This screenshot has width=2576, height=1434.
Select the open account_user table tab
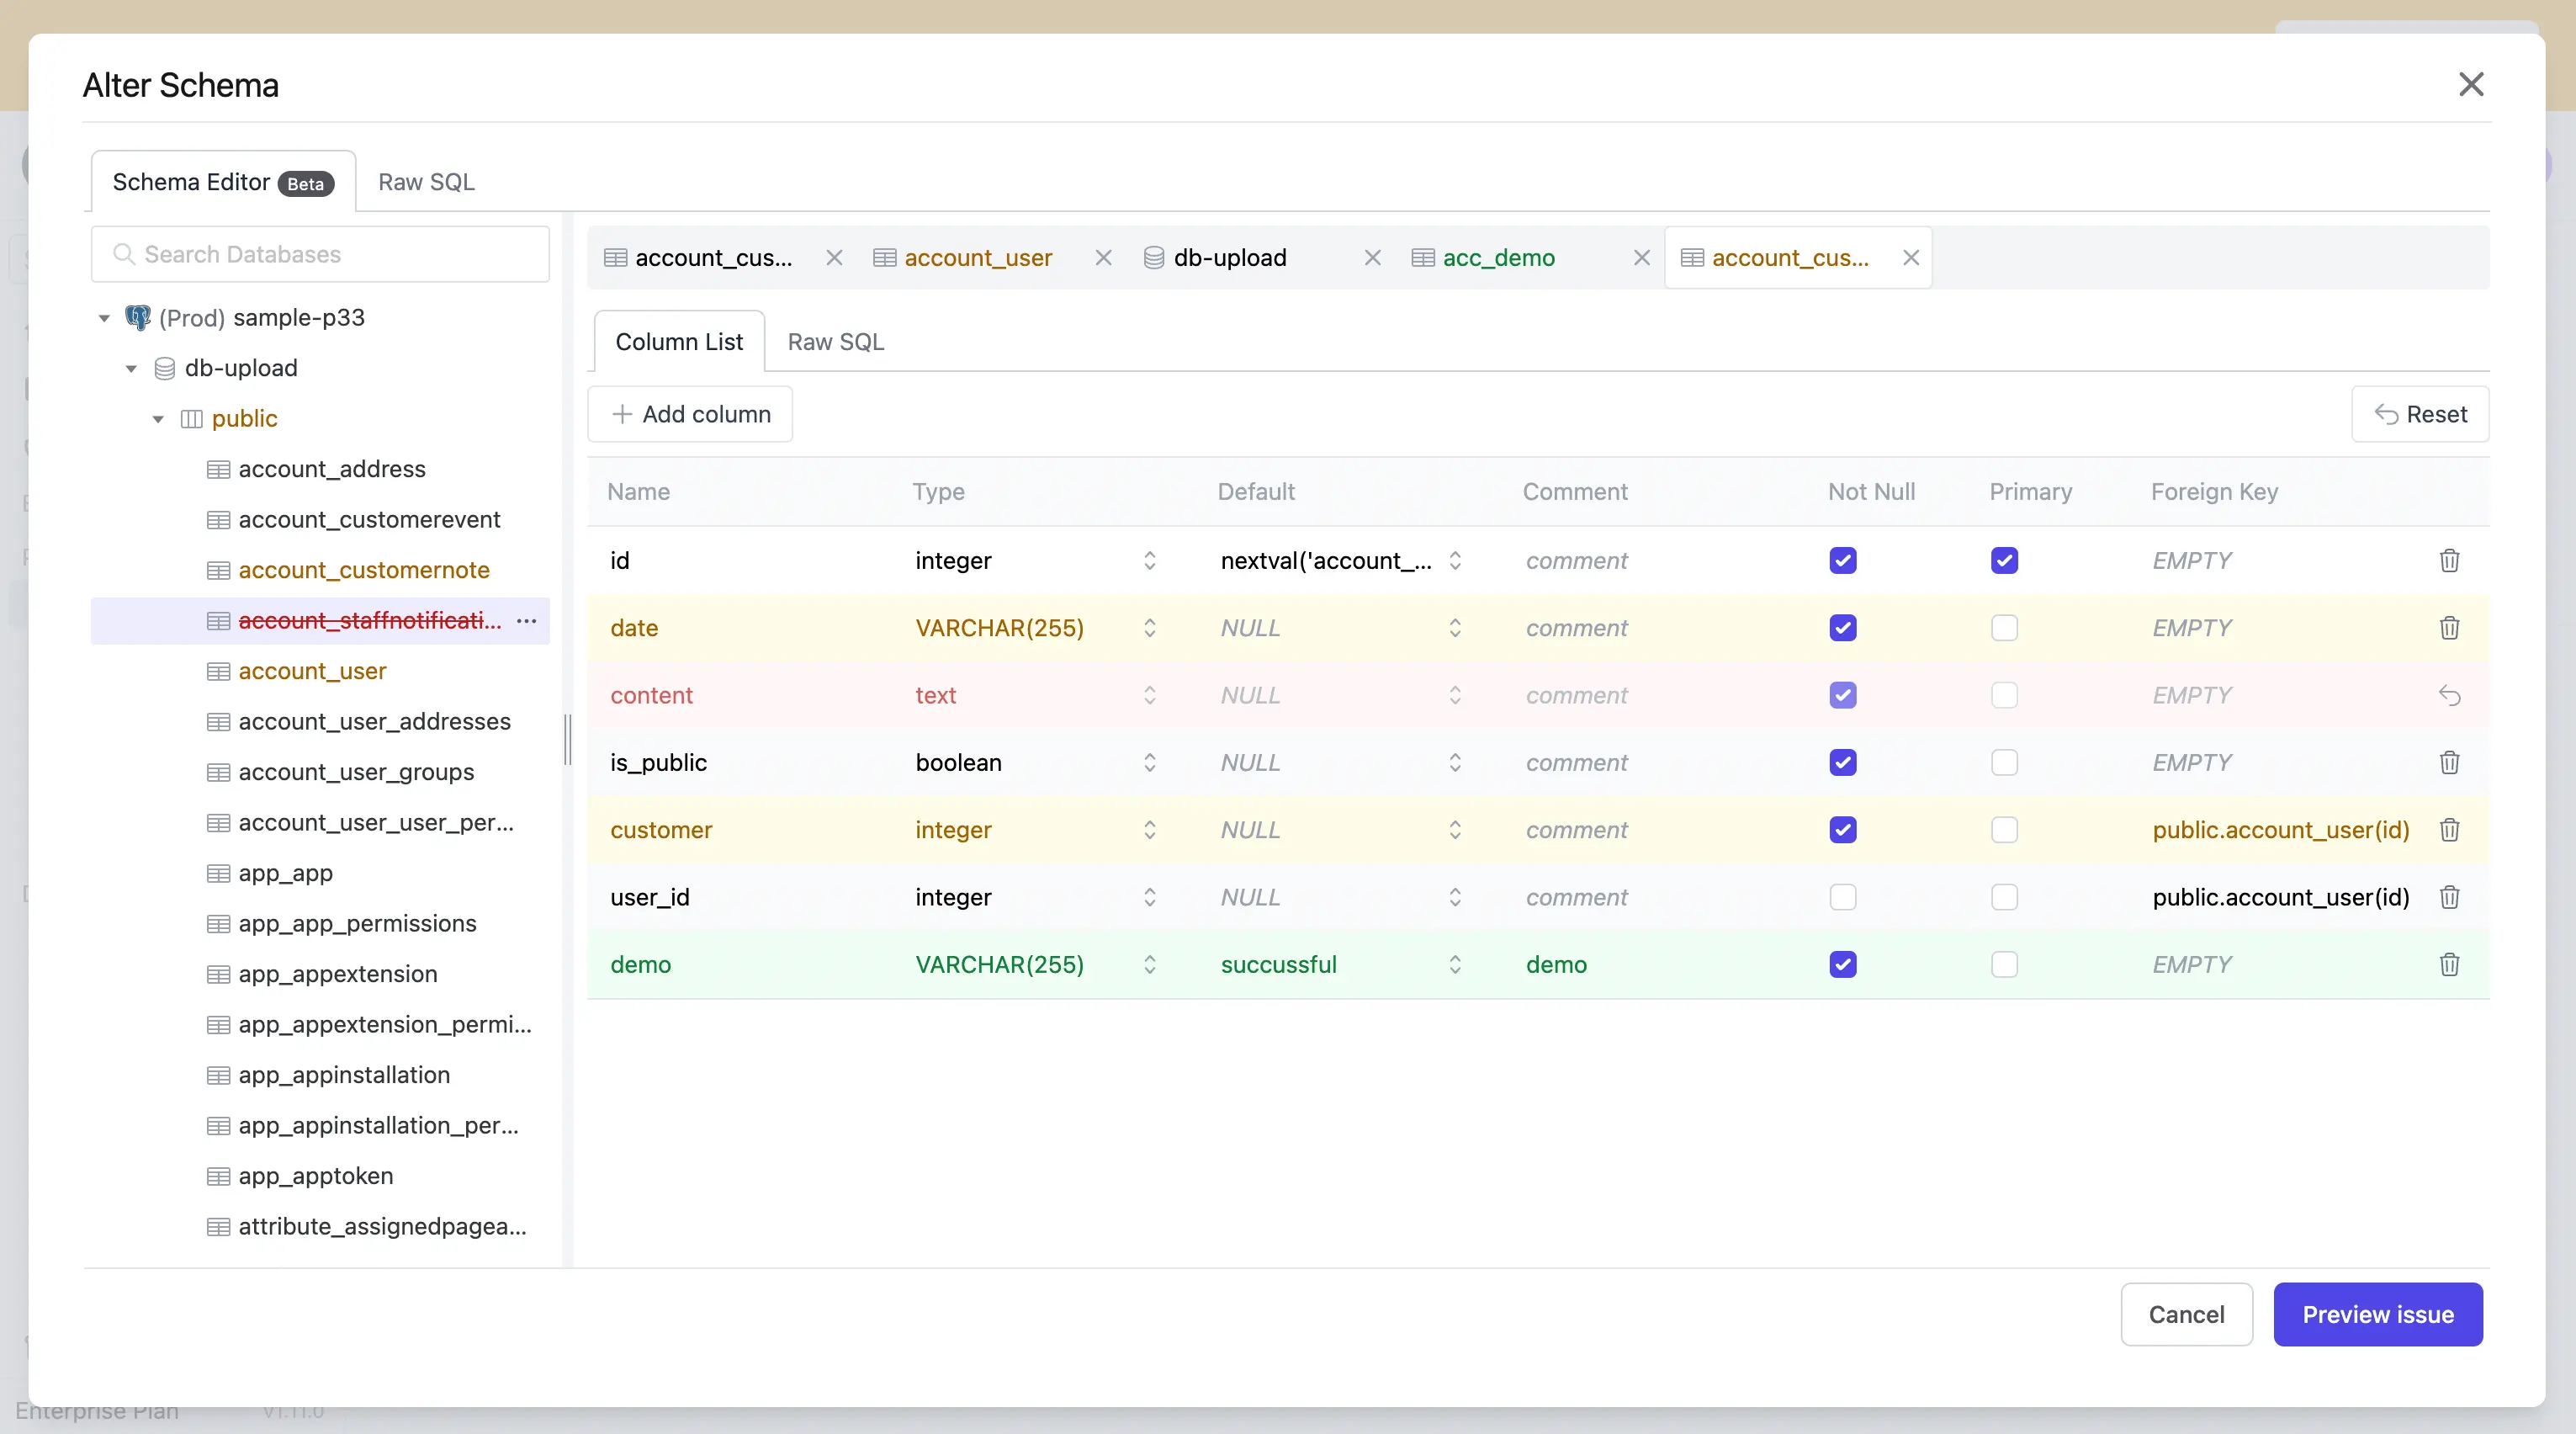979,257
